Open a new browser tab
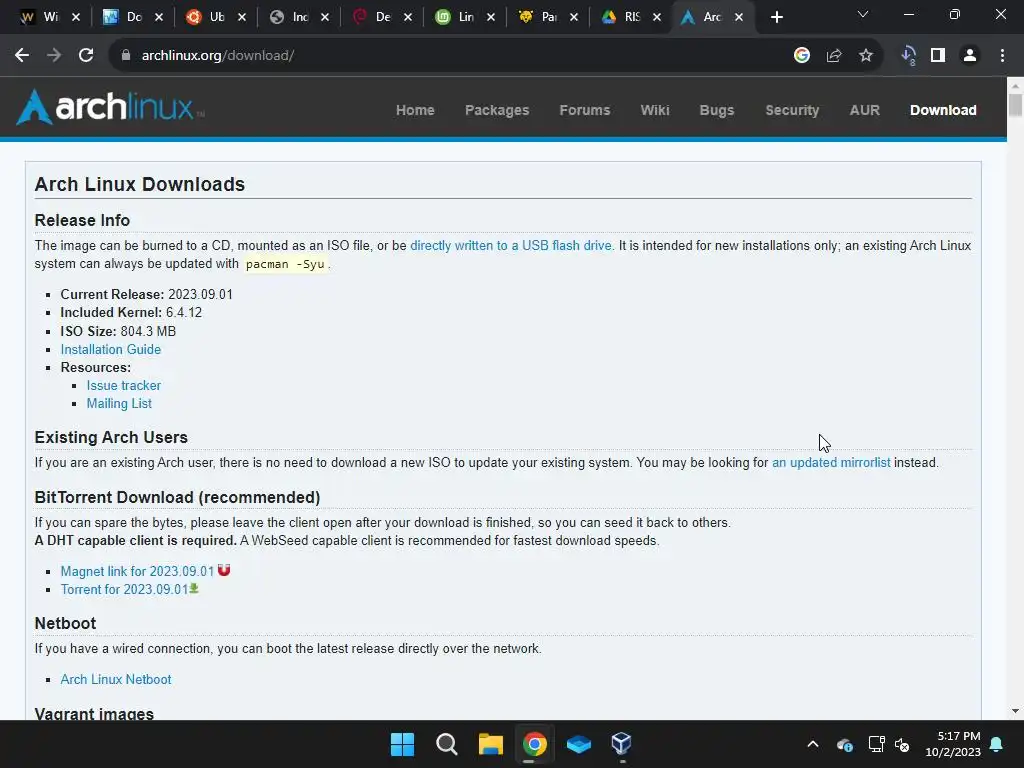 (776, 18)
